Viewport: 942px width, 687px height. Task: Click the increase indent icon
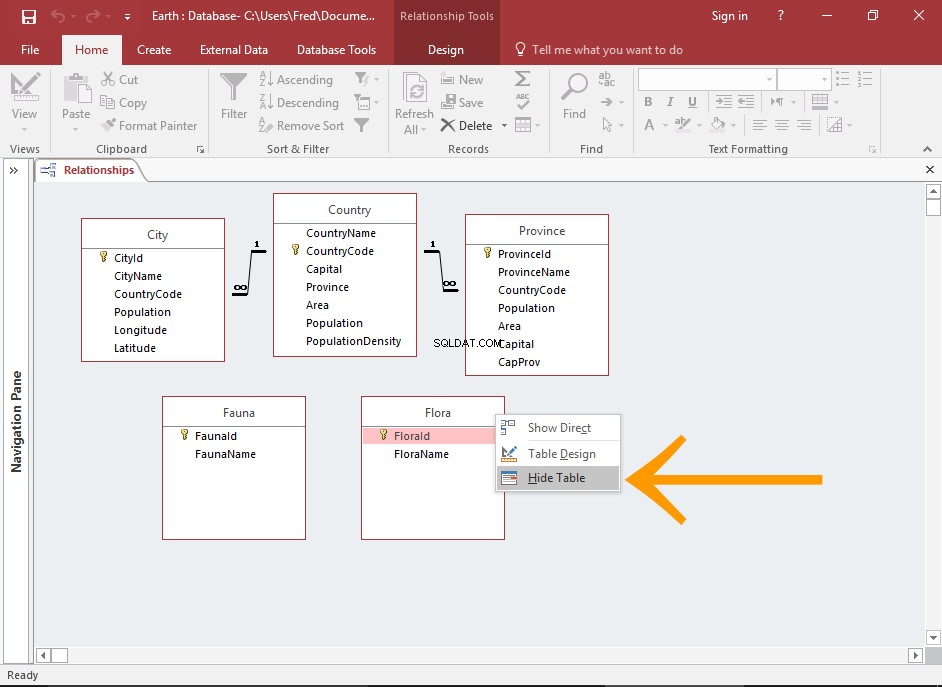tap(724, 101)
